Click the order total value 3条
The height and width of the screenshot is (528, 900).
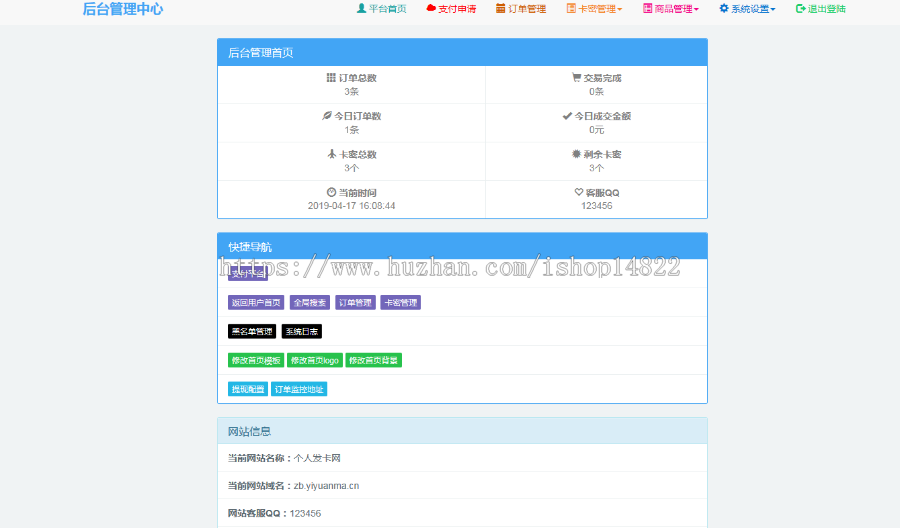pyautogui.click(x=351, y=91)
